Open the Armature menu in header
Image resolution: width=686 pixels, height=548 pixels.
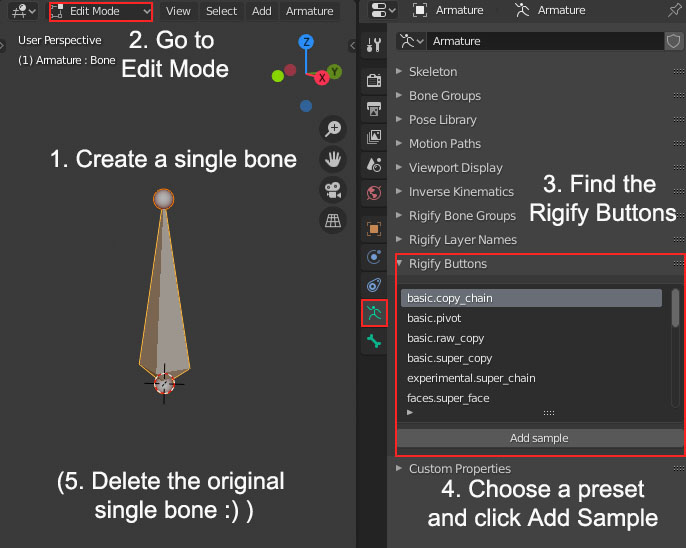tap(310, 11)
